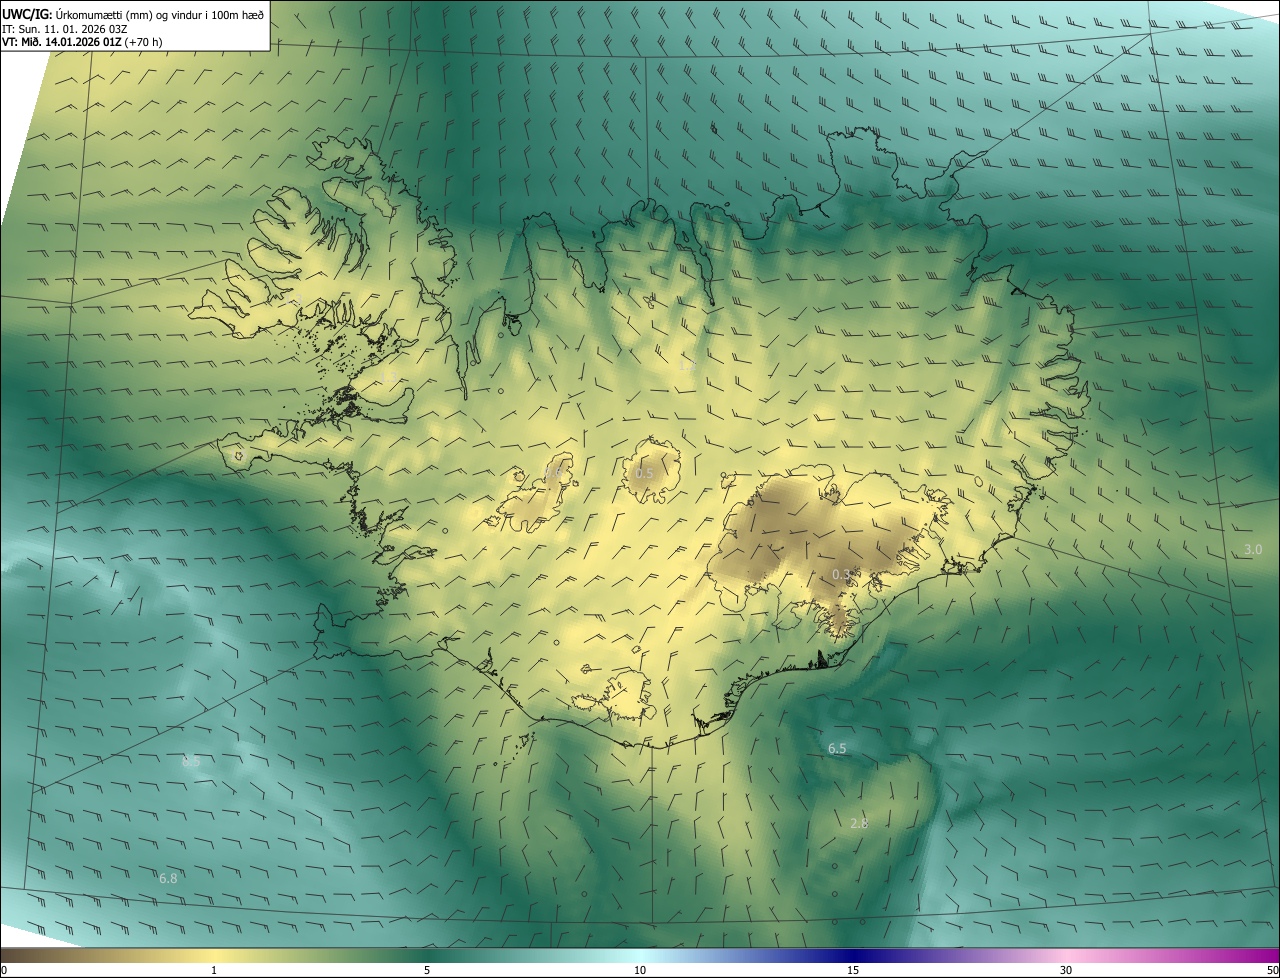
Task: Click the "3.0" value label
Action: (x=1253, y=550)
